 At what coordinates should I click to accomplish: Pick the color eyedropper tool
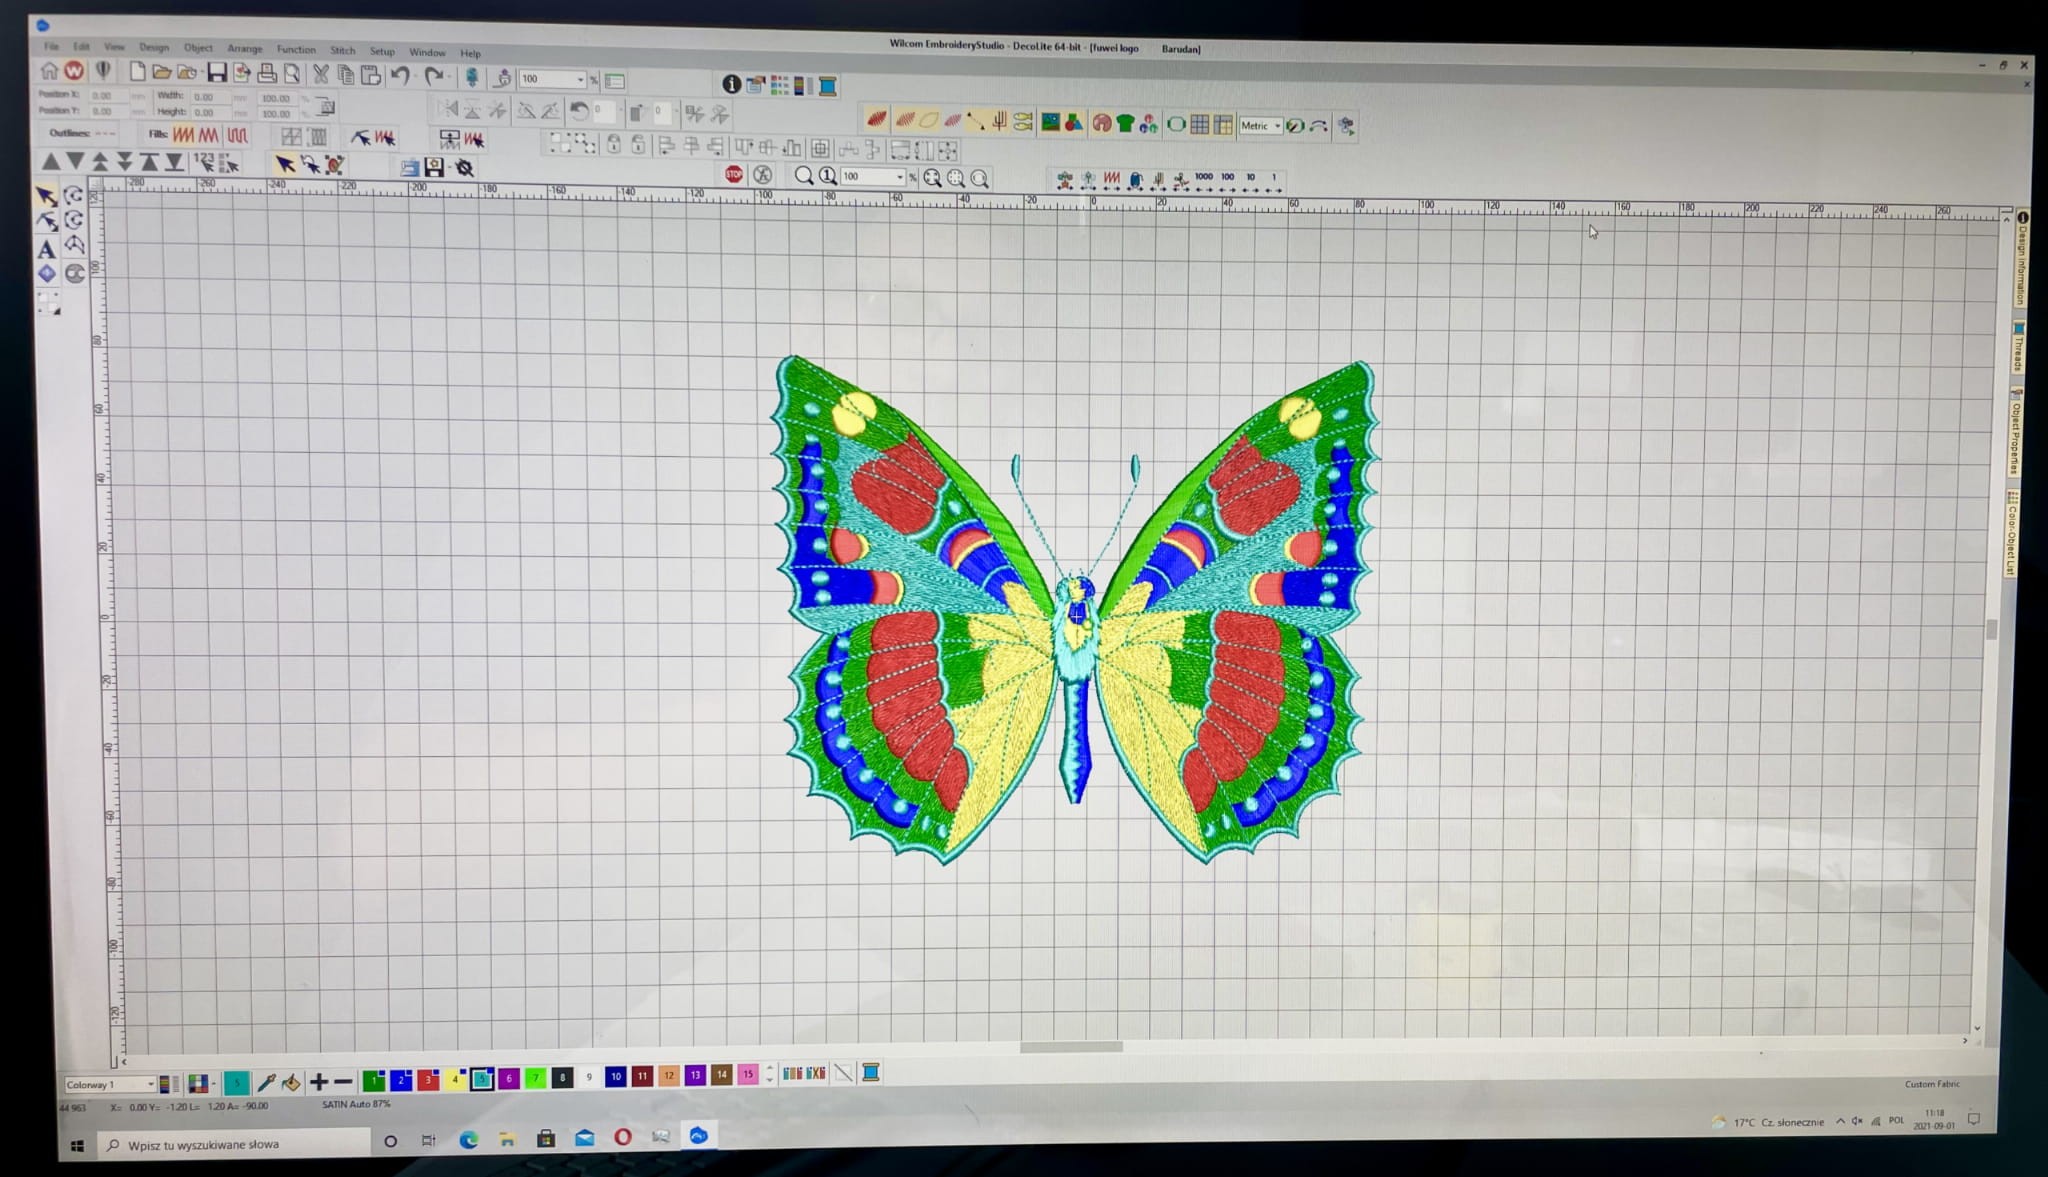[266, 1082]
